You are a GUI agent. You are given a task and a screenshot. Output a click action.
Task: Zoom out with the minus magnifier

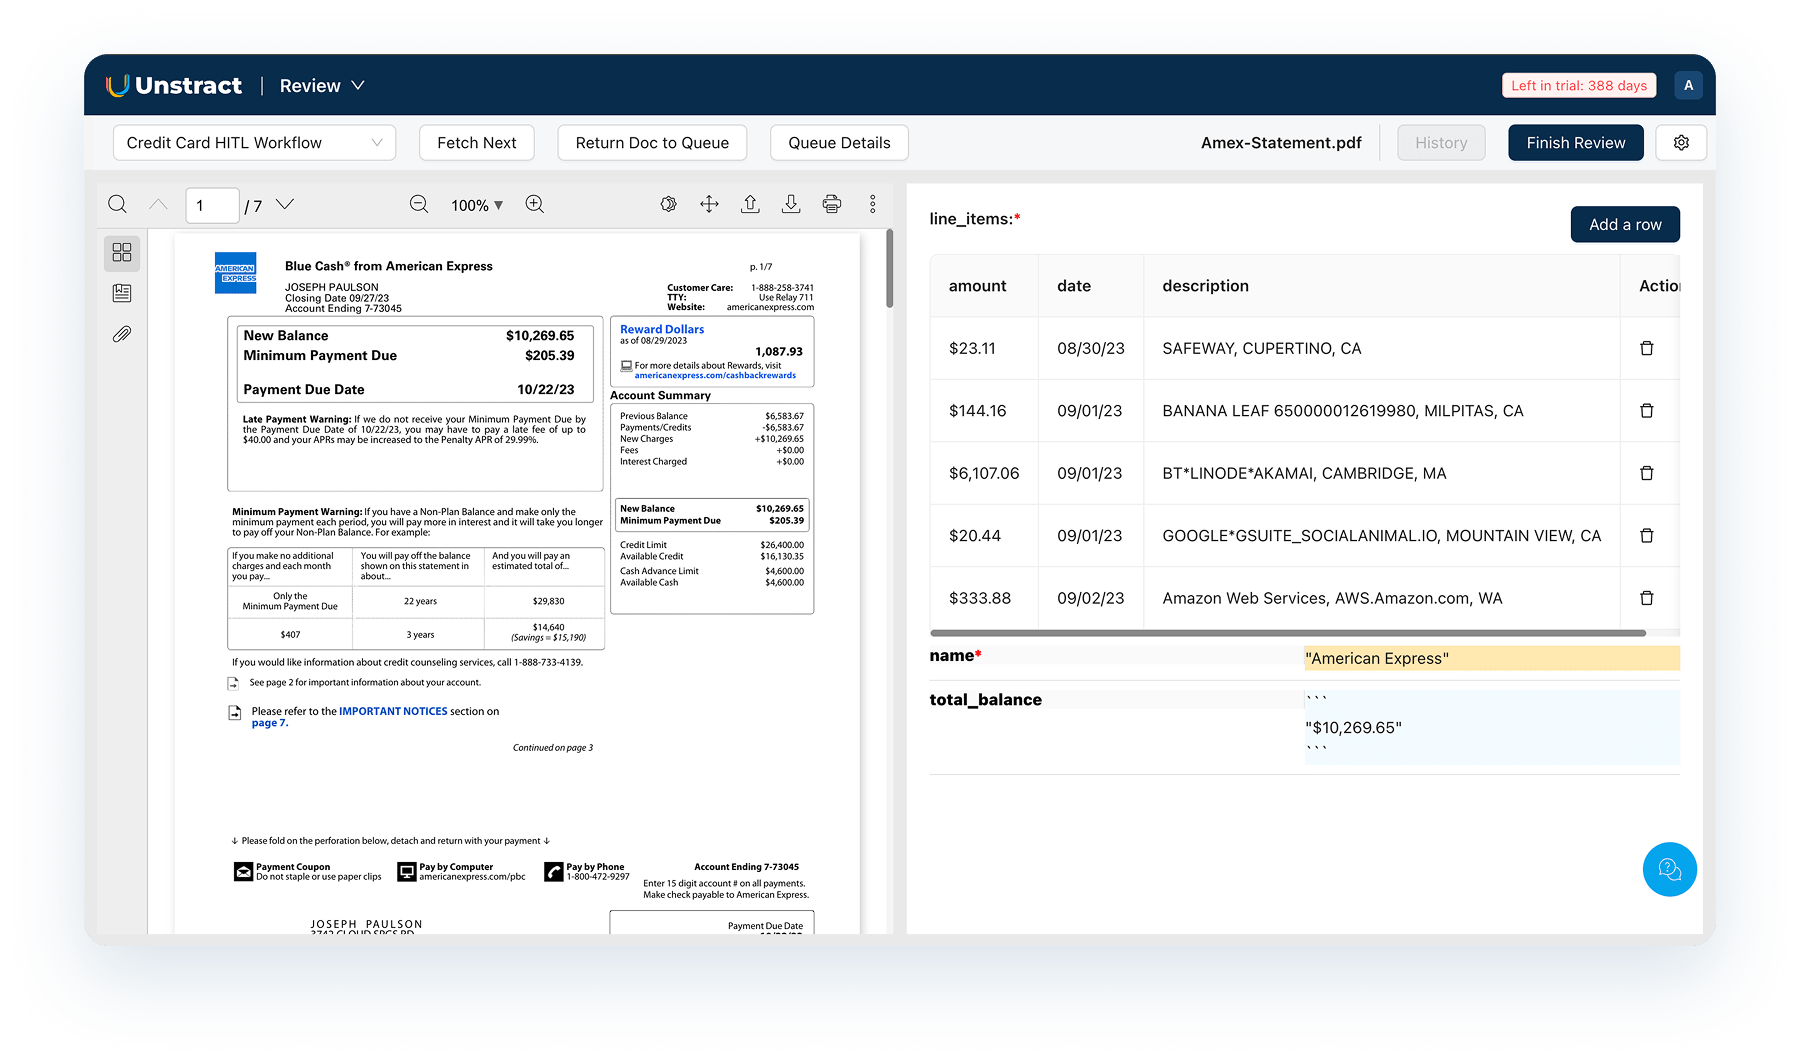pos(419,205)
